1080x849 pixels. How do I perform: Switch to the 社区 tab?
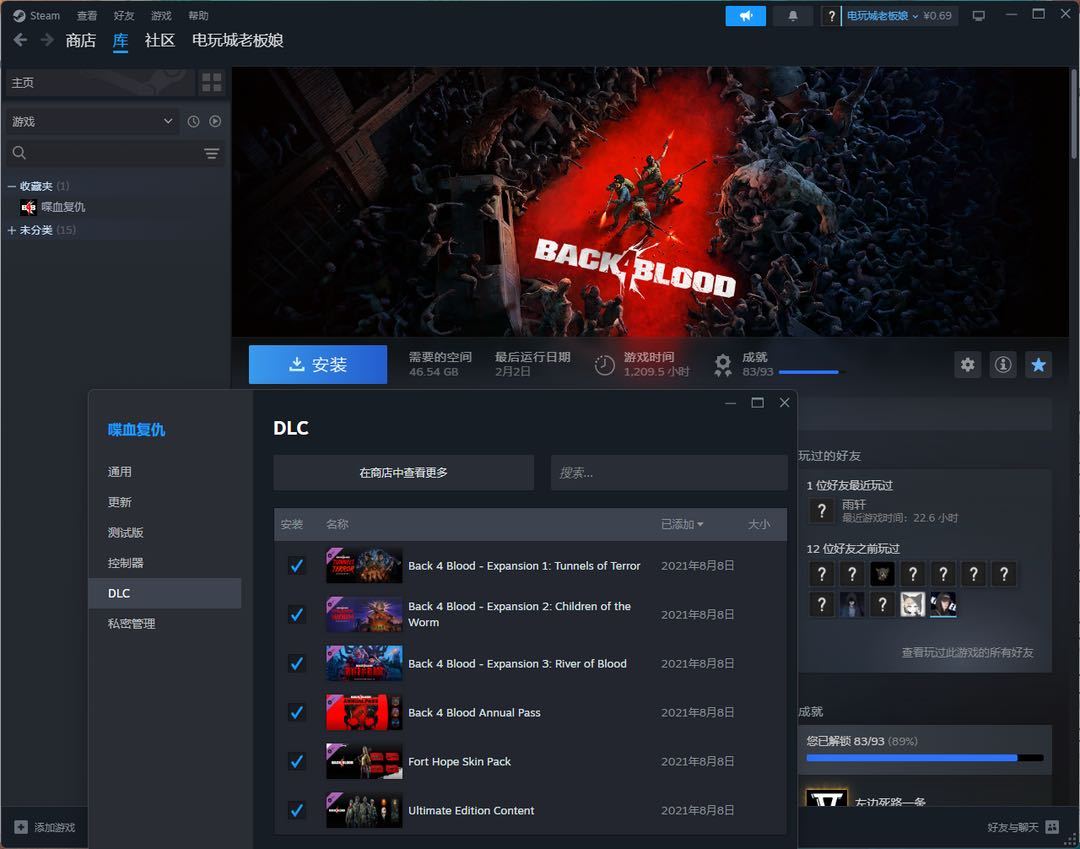click(x=160, y=40)
